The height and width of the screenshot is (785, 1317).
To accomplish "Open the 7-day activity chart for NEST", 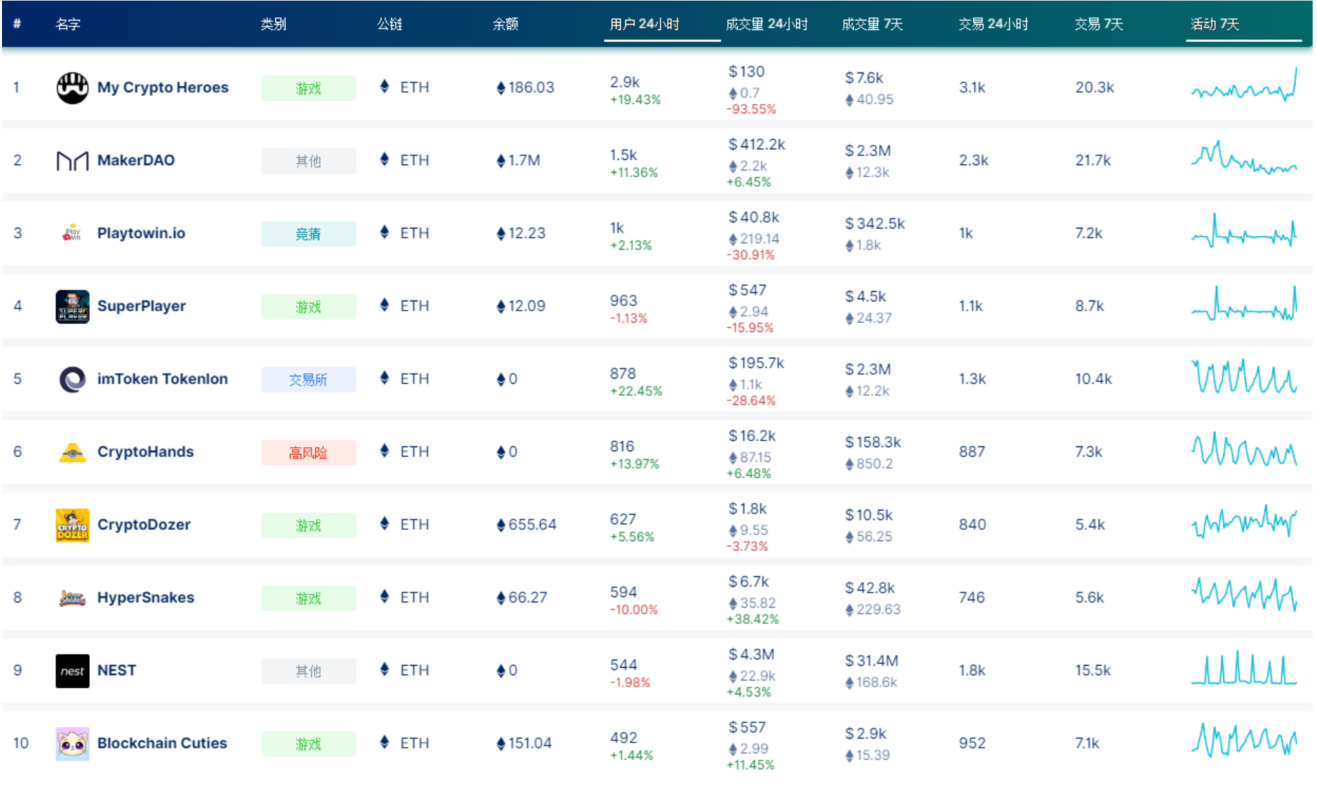I will pyautogui.click(x=1245, y=669).
